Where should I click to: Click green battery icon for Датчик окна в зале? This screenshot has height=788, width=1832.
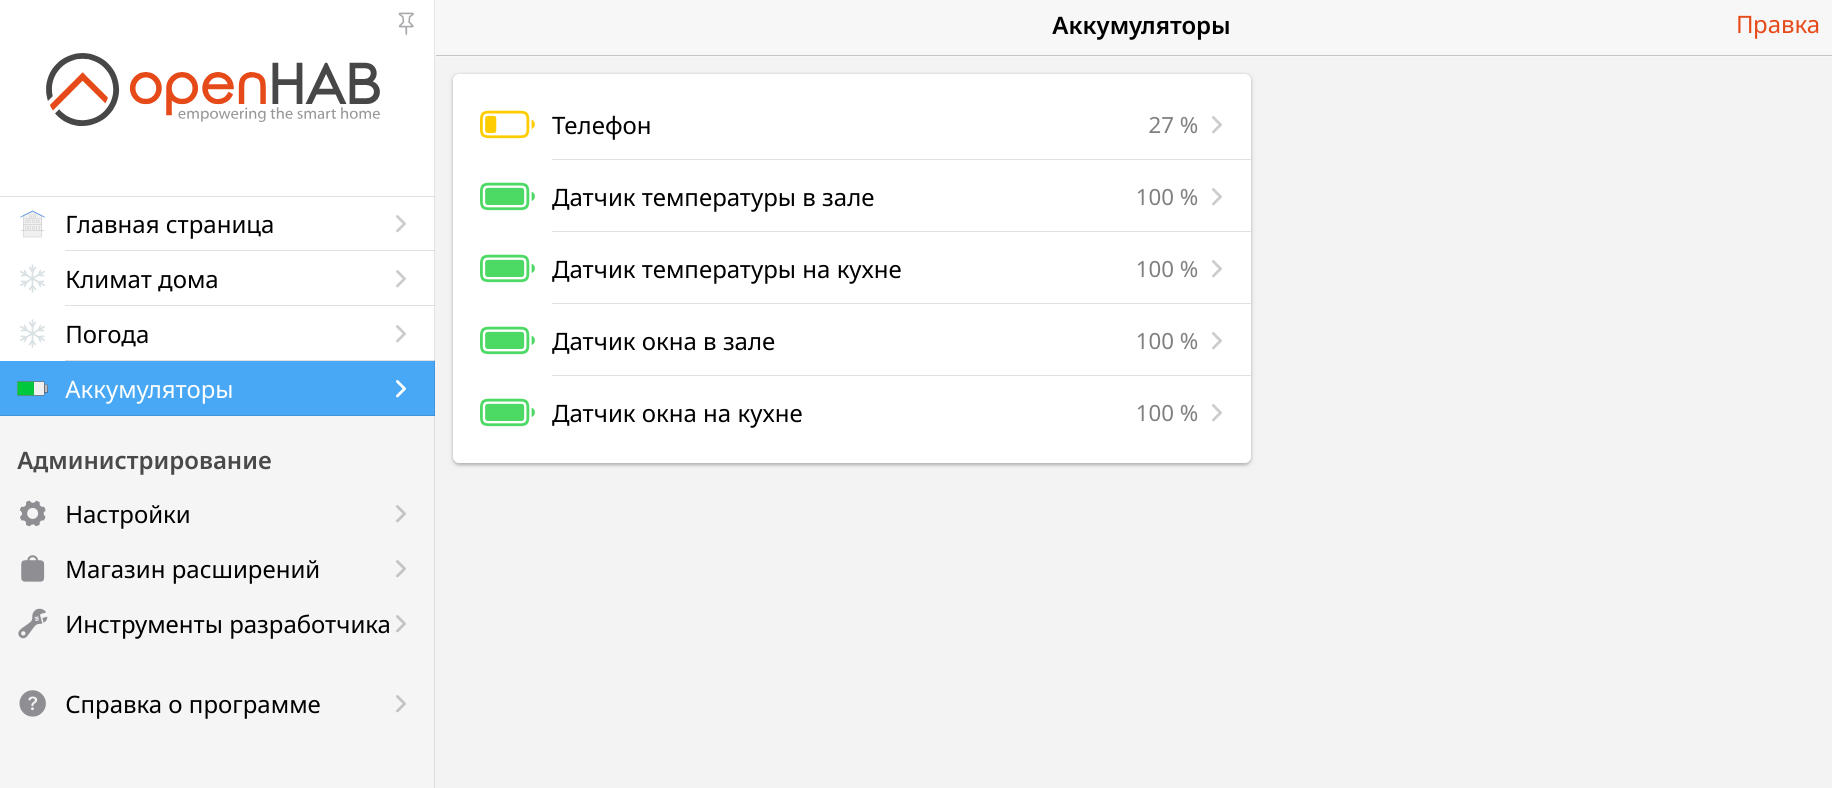[x=507, y=341]
